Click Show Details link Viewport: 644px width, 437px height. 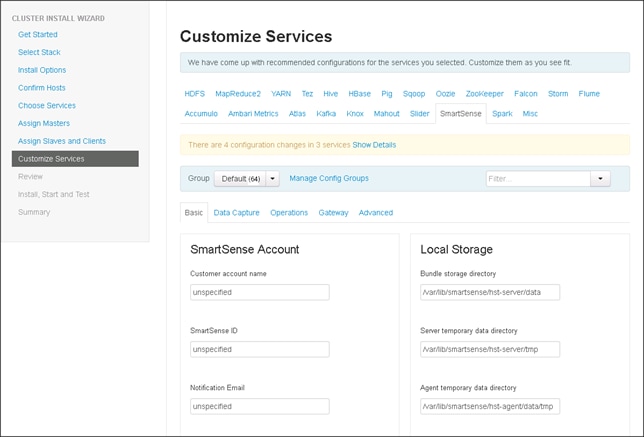click(x=374, y=145)
